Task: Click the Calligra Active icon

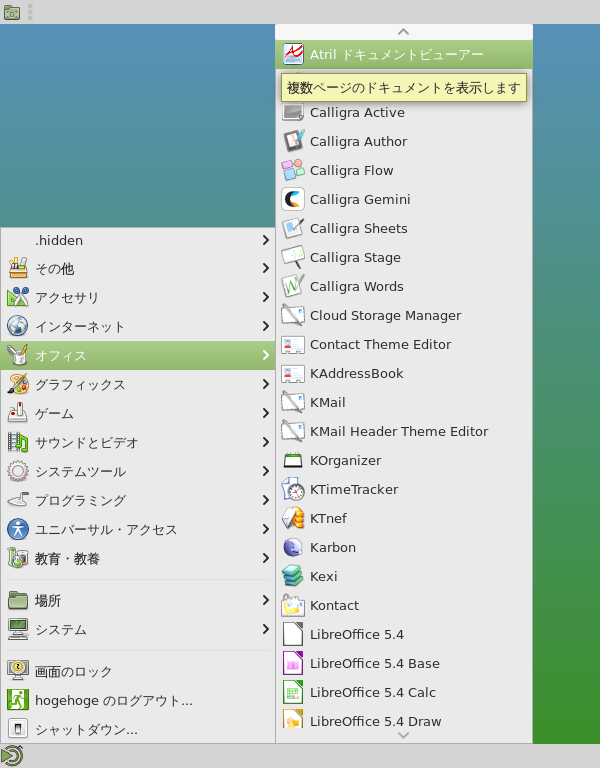Action: [293, 113]
